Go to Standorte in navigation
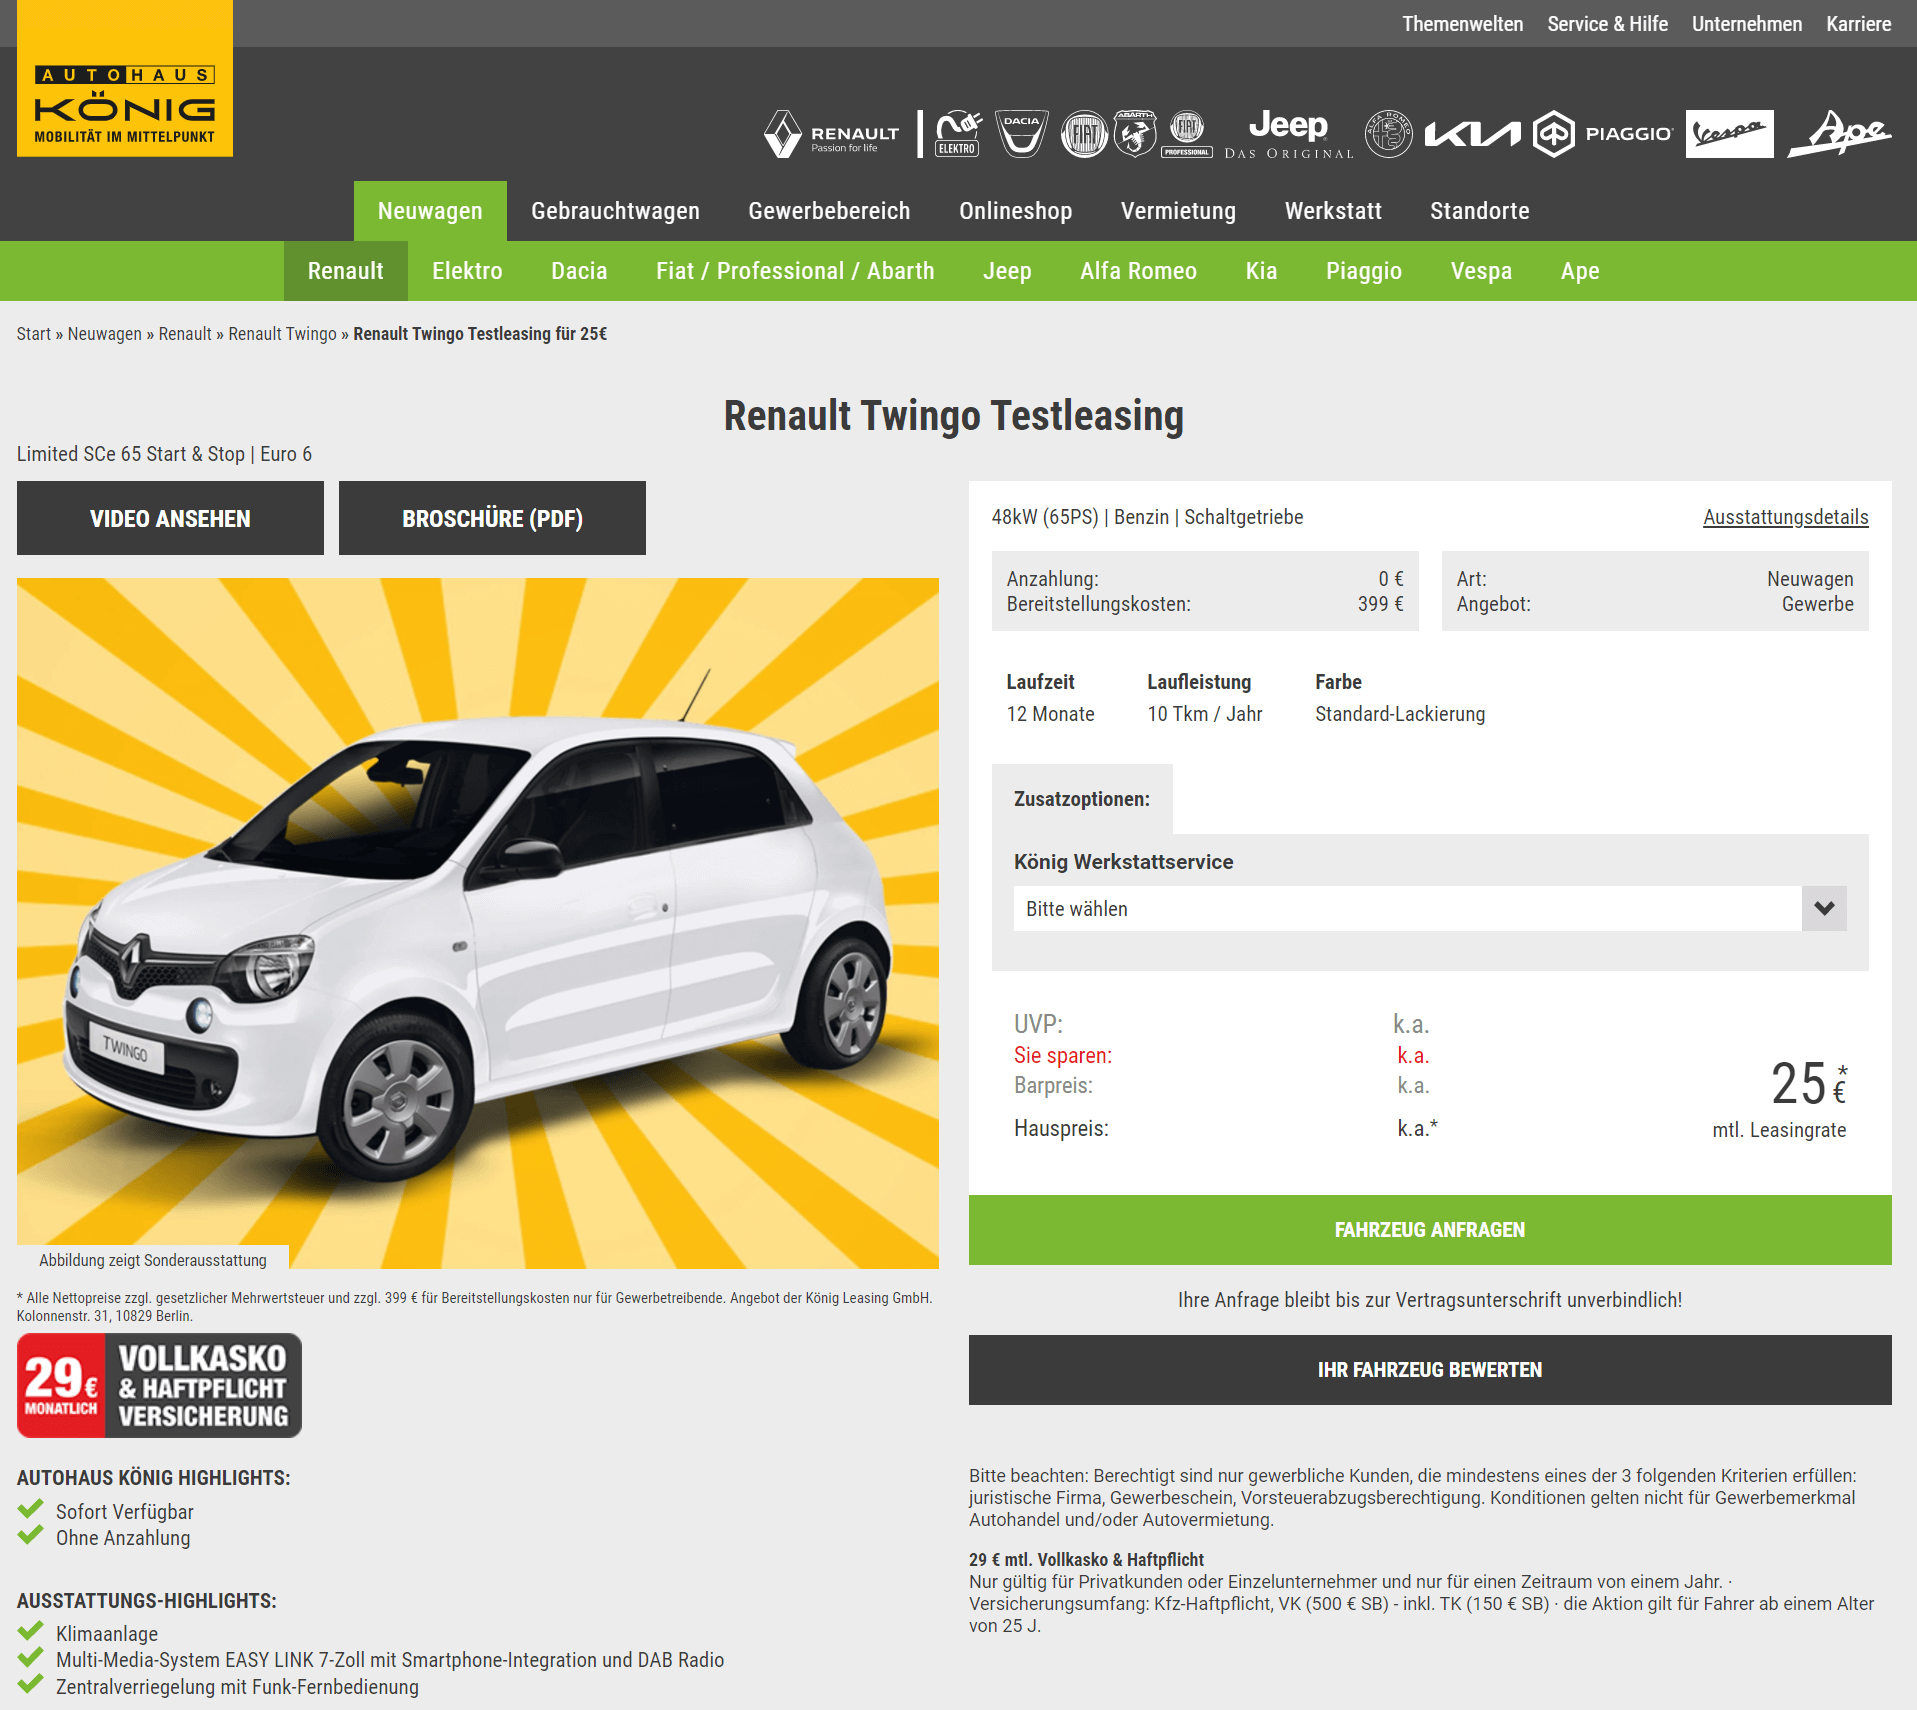Image resolution: width=1917 pixels, height=1710 pixels. click(1479, 211)
